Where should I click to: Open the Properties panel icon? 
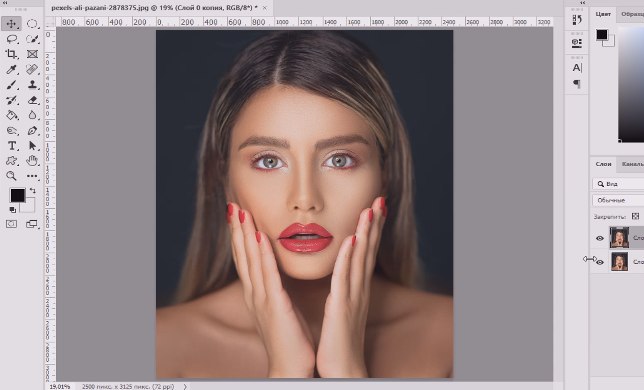click(577, 43)
